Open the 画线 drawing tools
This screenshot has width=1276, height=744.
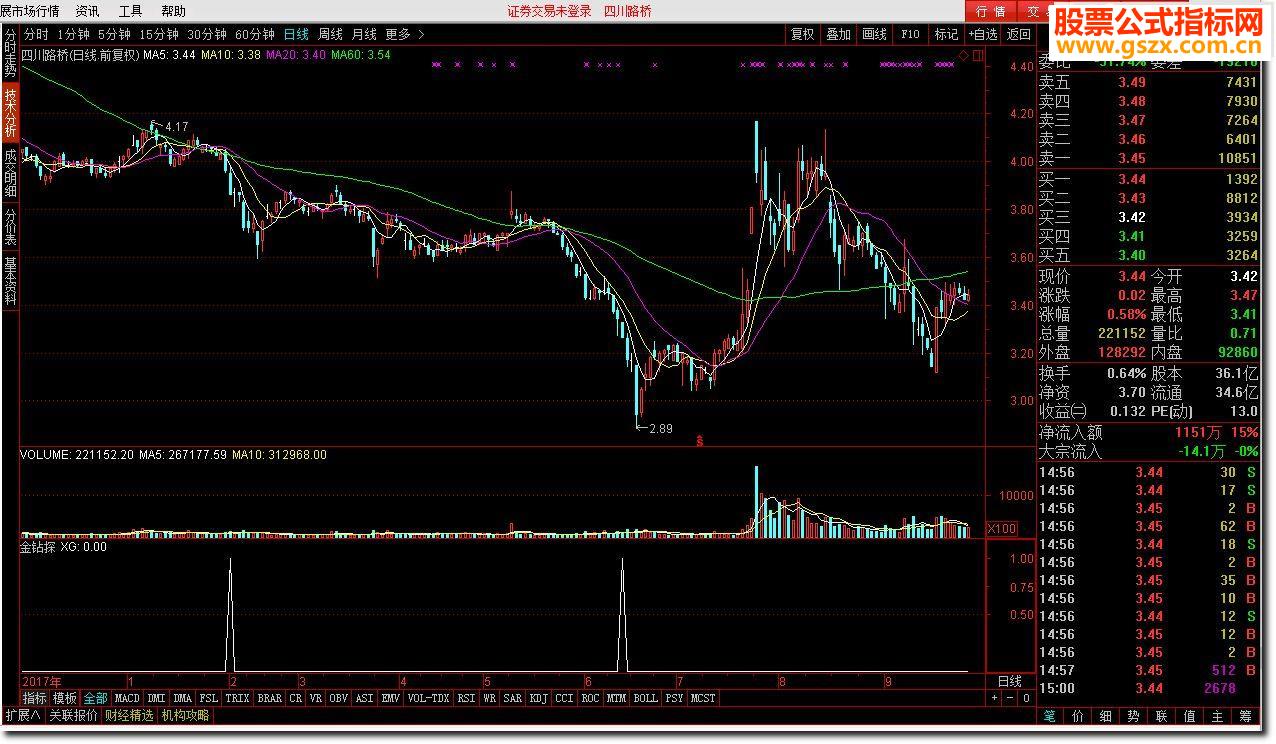pyautogui.click(x=874, y=34)
